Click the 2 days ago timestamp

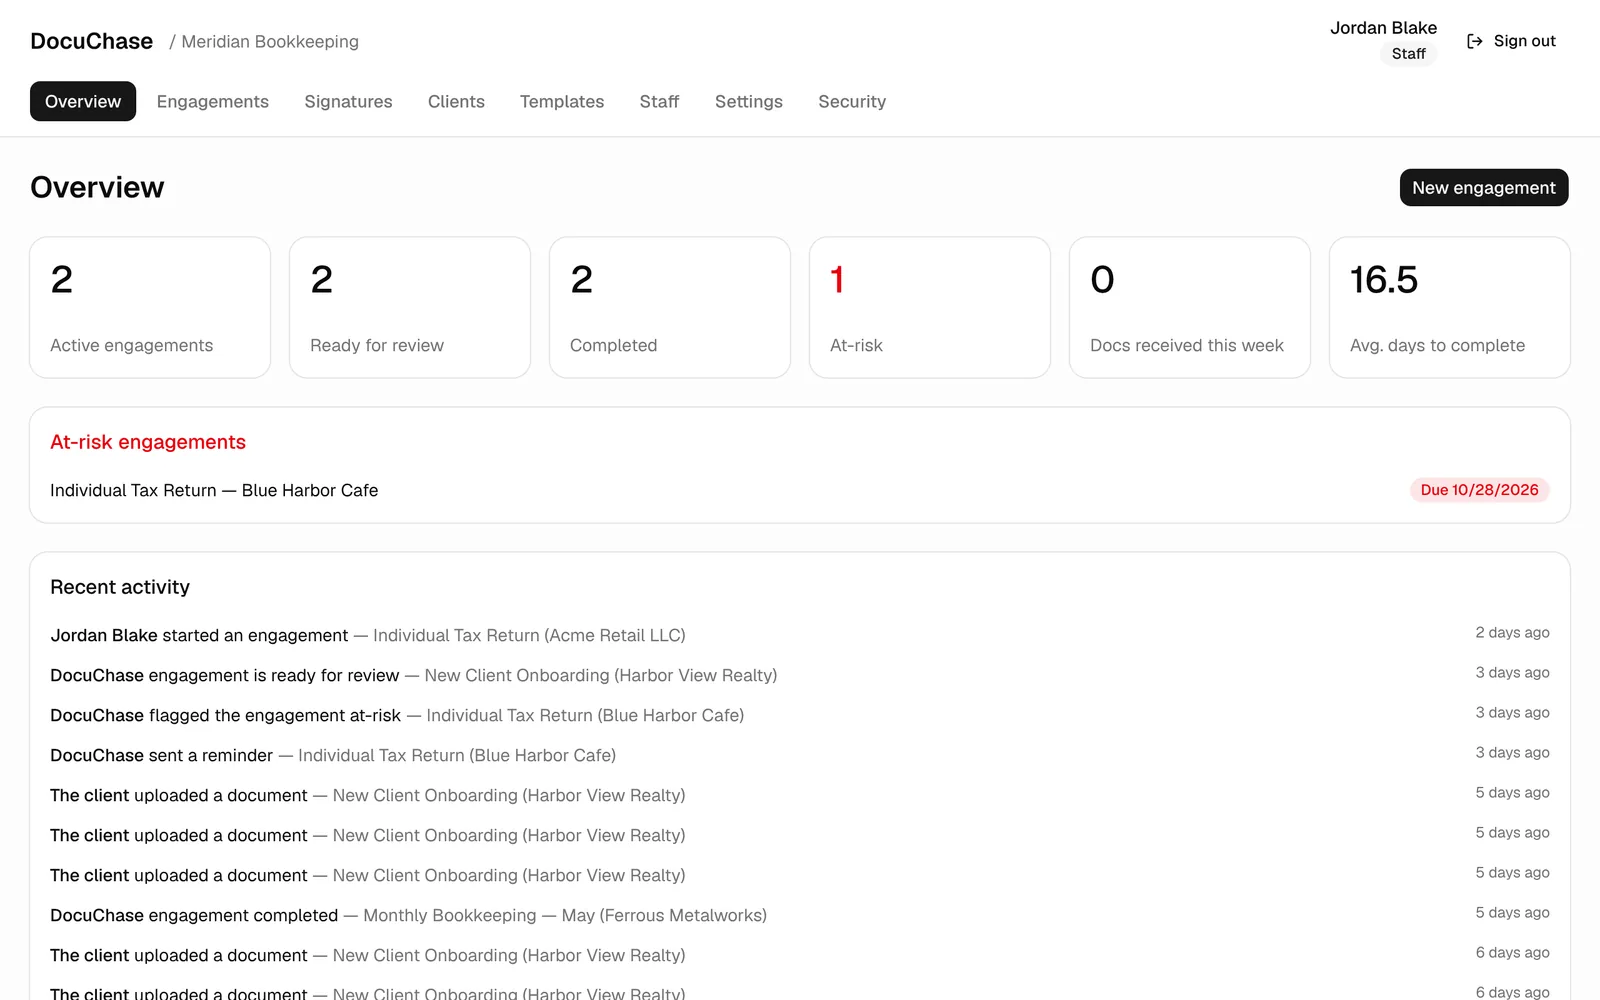pos(1512,633)
